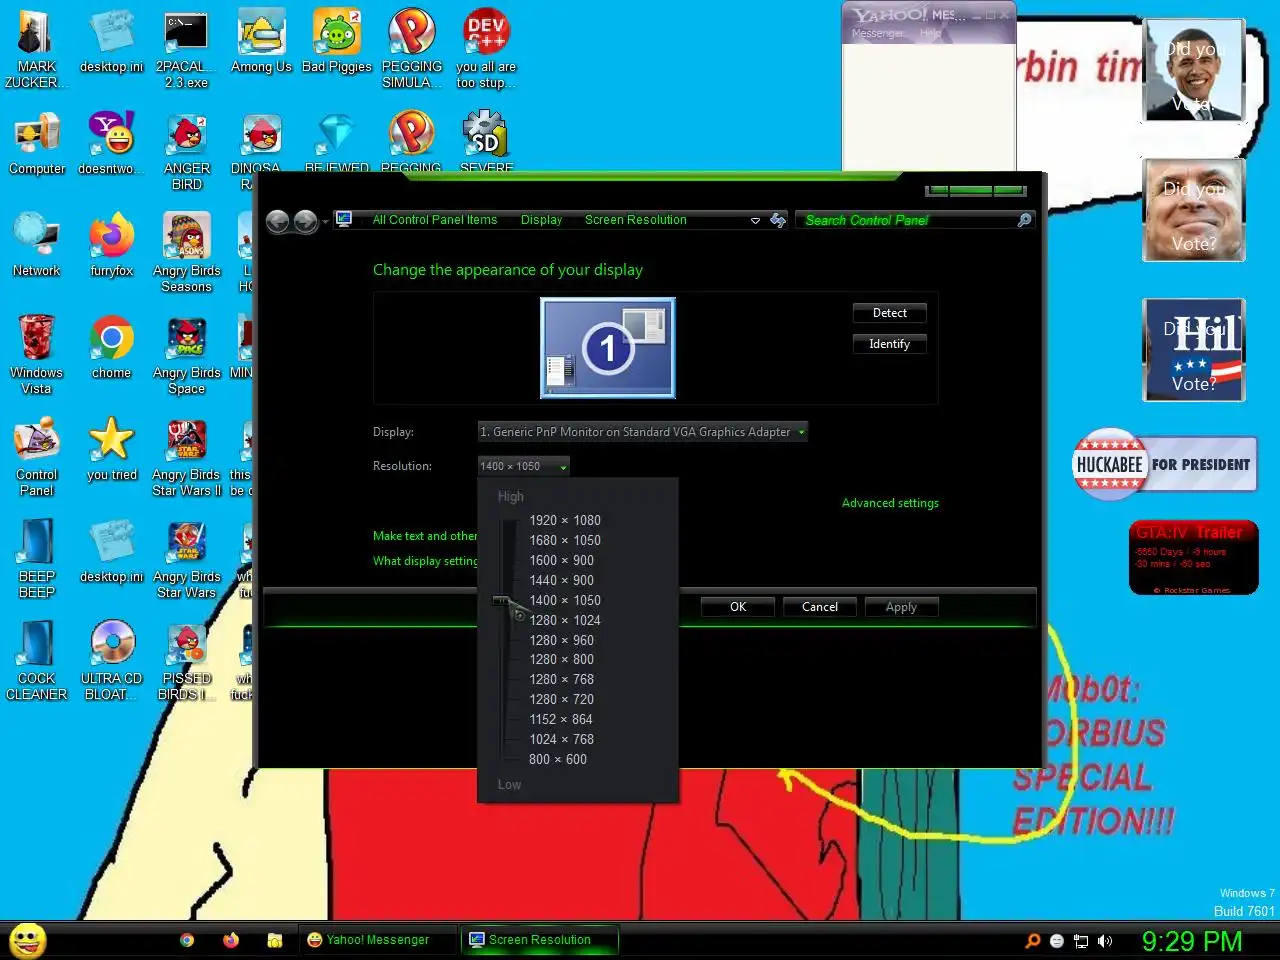The height and width of the screenshot is (960, 1280).
Task: Open 'Make text and other' items link
Action: (x=425, y=536)
